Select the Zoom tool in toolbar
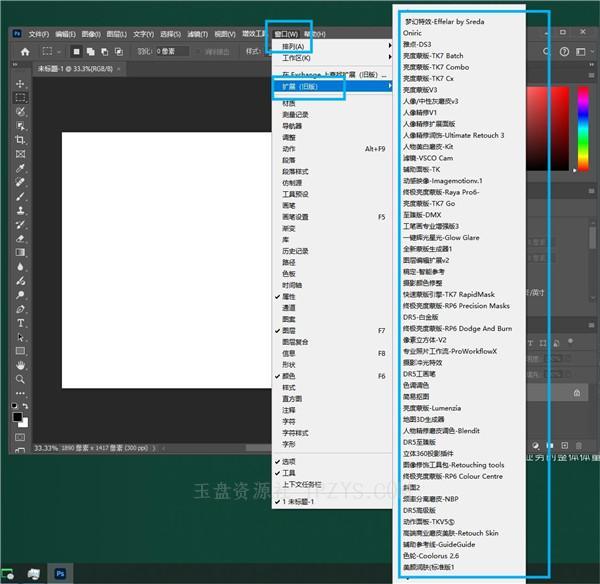600x584 pixels. click(20, 380)
